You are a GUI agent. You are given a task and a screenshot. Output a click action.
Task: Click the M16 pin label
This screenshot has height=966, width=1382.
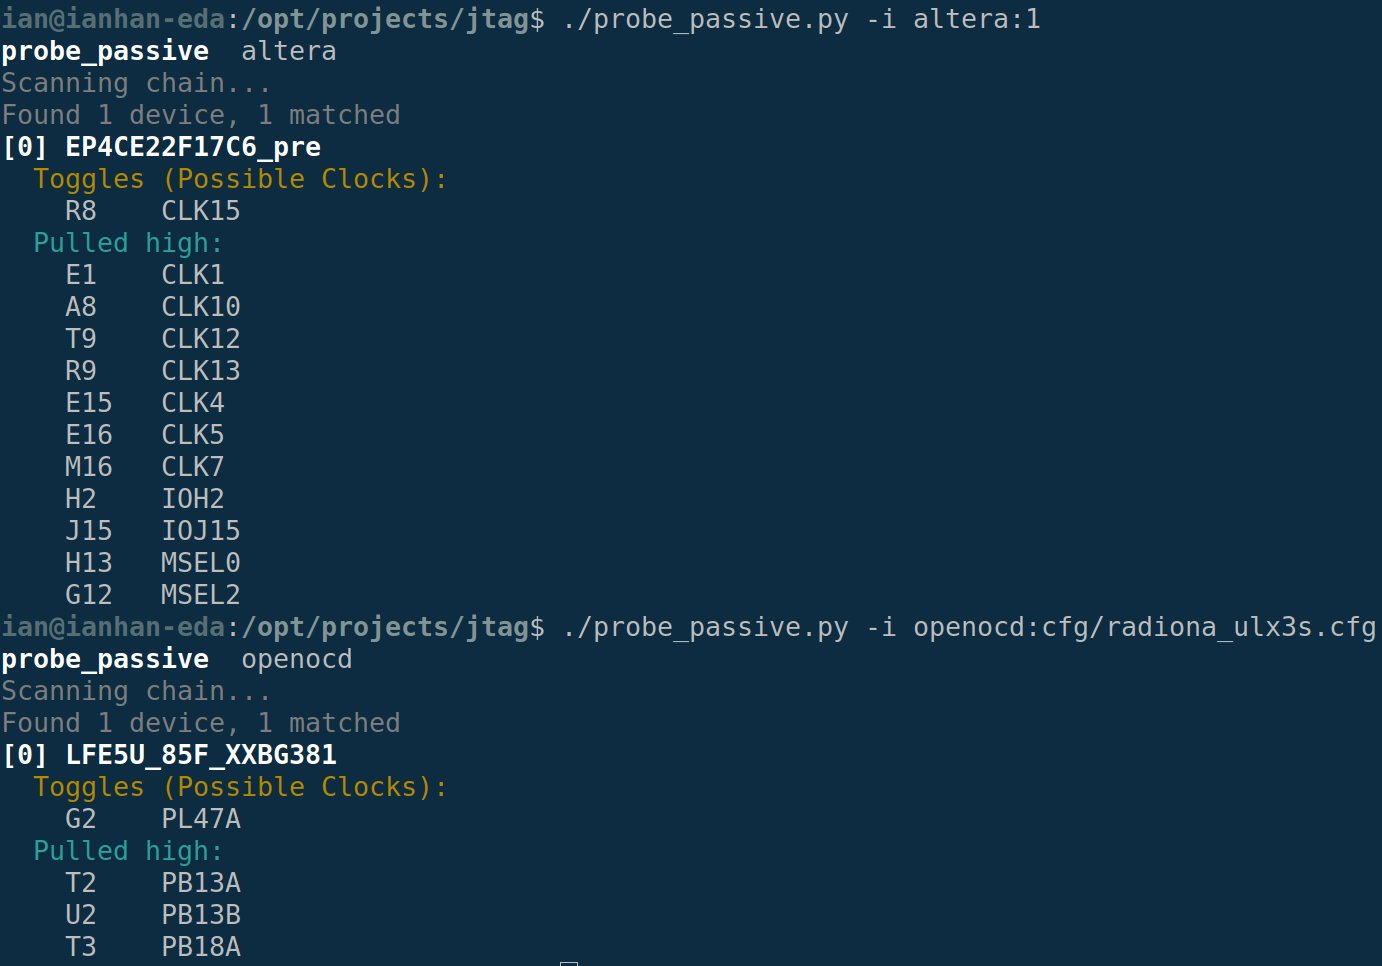(x=89, y=467)
